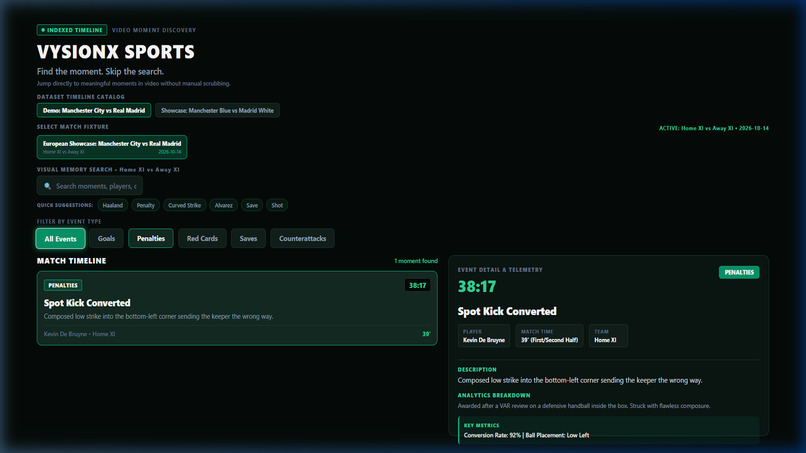Filter events by Red Cards
Image resolution: width=806 pixels, height=453 pixels.
click(202, 239)
